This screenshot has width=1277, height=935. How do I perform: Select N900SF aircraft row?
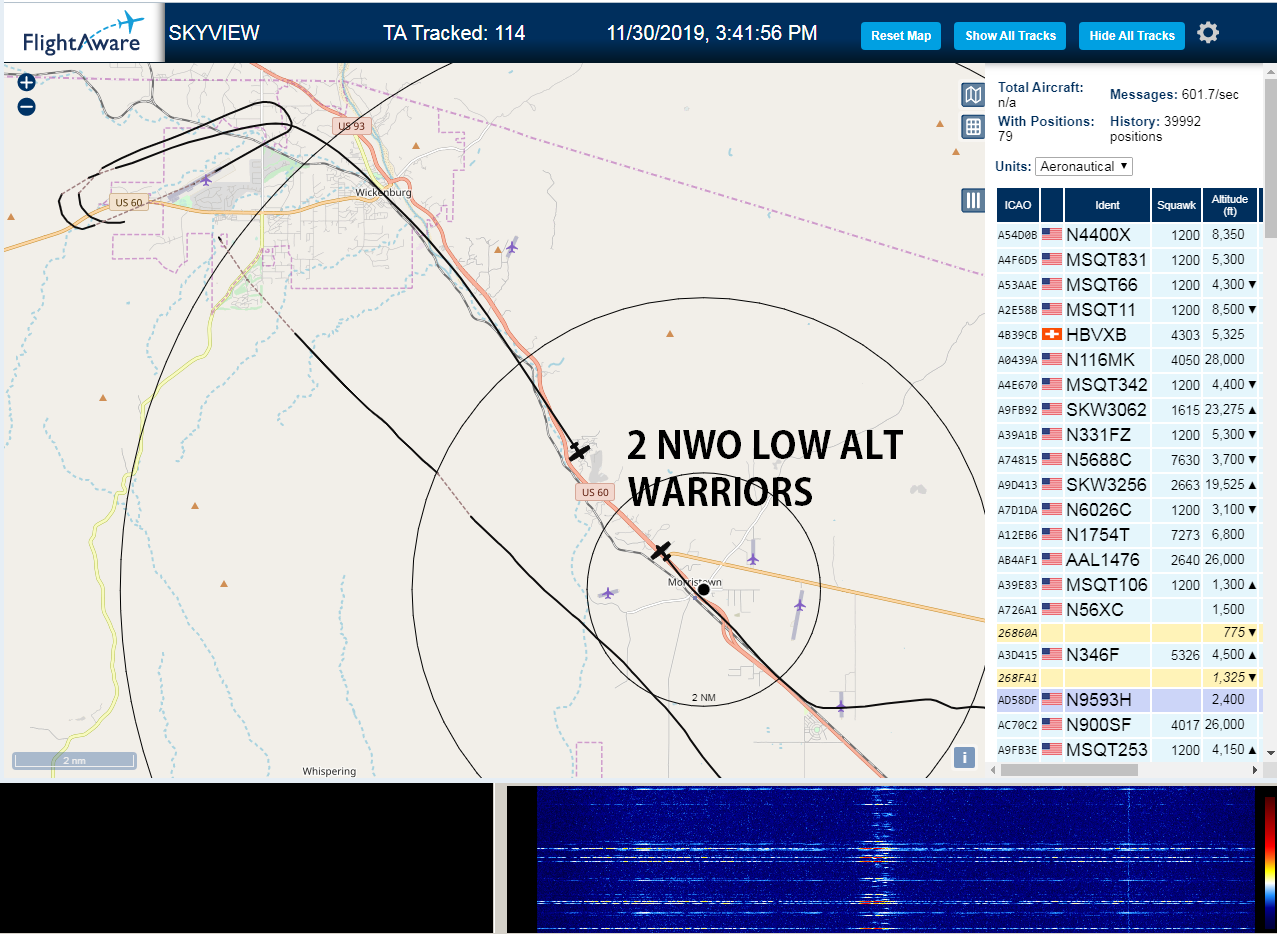point(1128,724)
